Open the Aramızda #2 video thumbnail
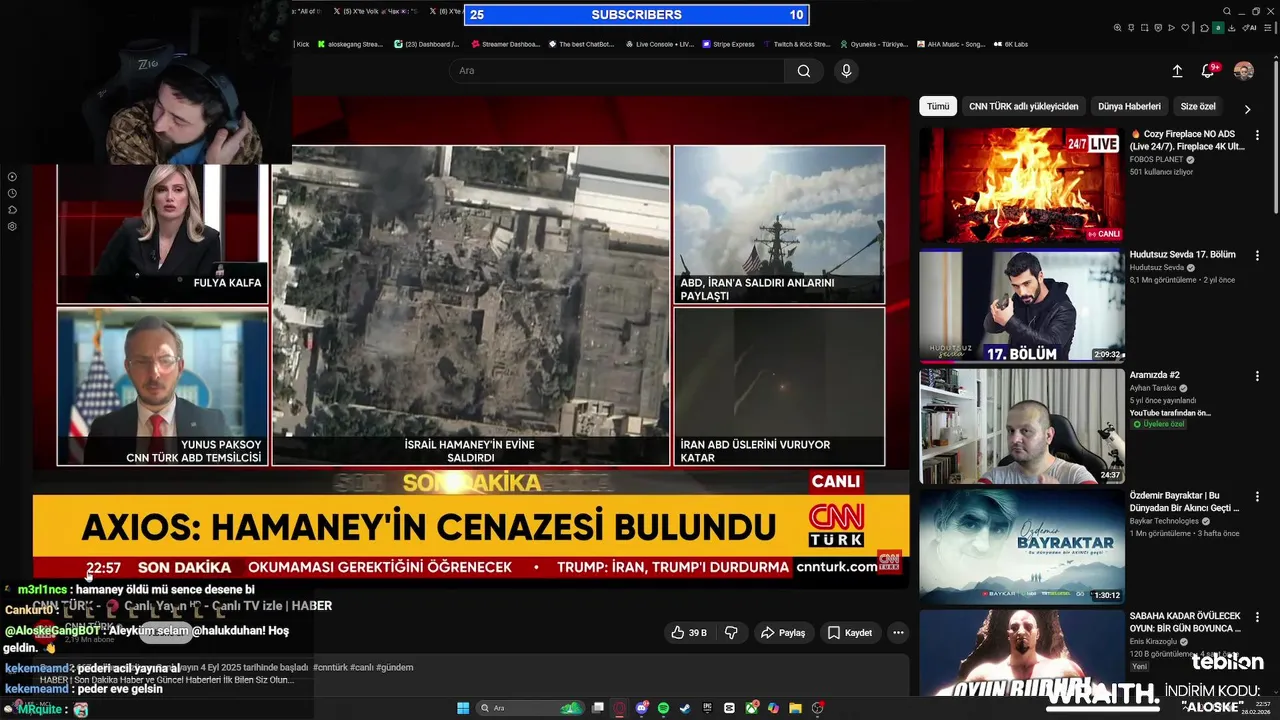 1022,426
